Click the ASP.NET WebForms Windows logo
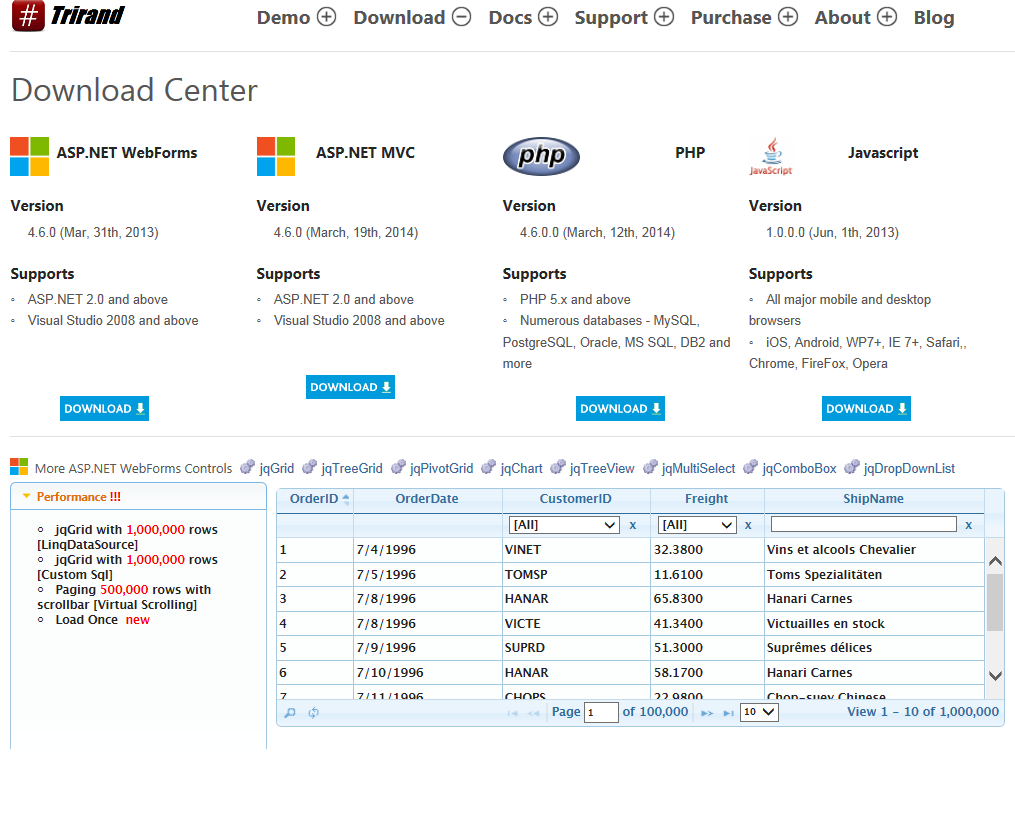 (29, 156)
